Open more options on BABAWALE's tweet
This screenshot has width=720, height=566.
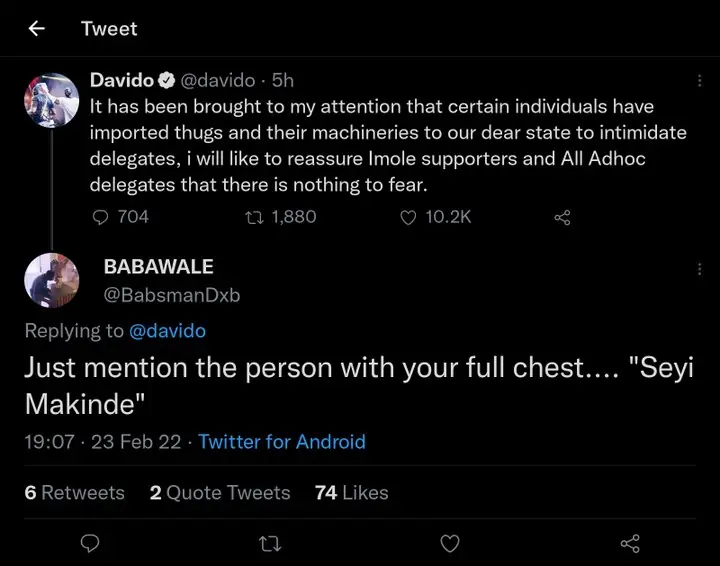point(699,269)
